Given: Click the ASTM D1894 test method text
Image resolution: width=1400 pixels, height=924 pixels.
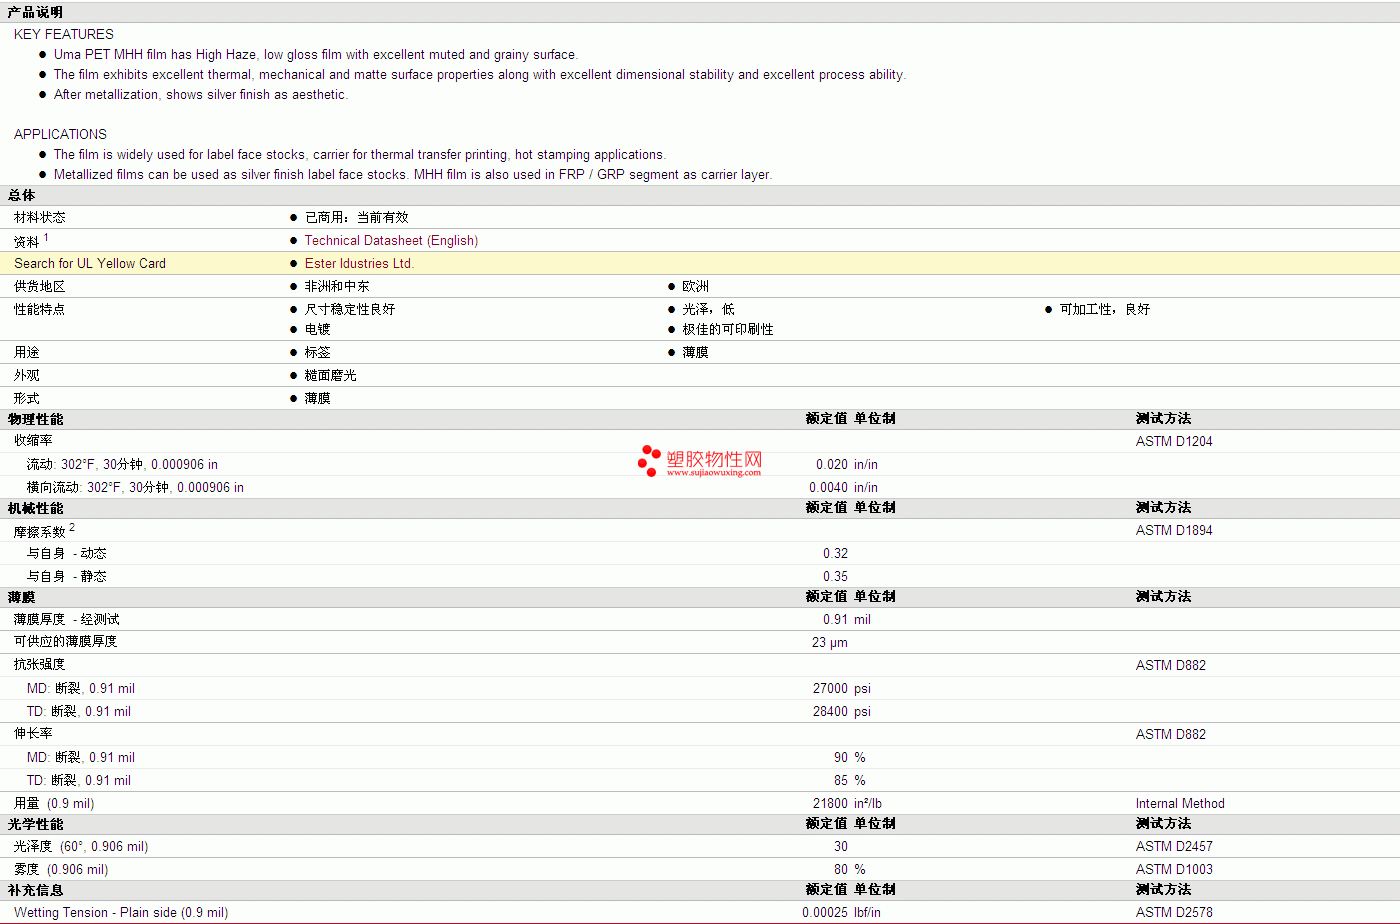Looking at the screenshot, I should (1174, 531).
